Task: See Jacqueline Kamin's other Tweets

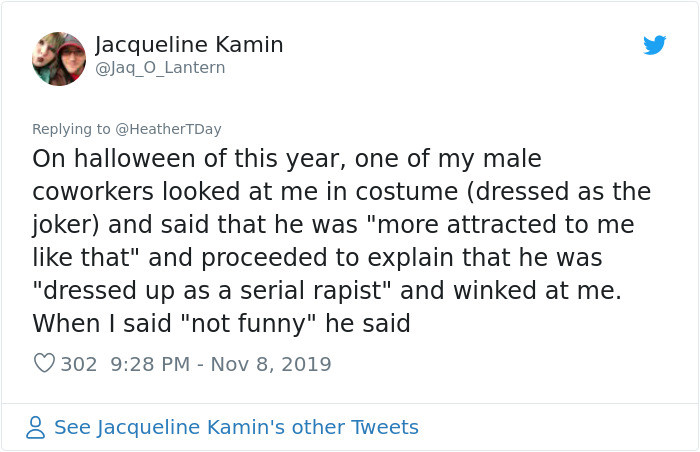Action: click(236, 427)
